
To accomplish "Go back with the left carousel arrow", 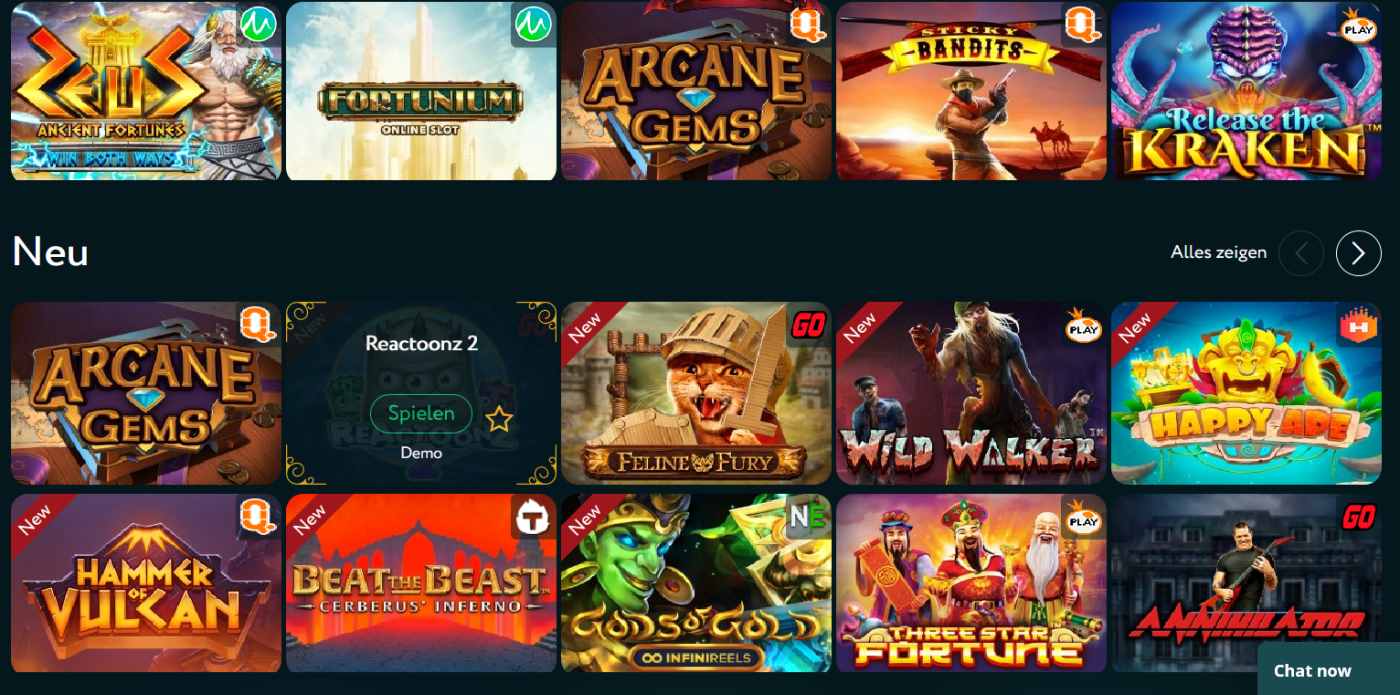I will (x=1301, y=253).
